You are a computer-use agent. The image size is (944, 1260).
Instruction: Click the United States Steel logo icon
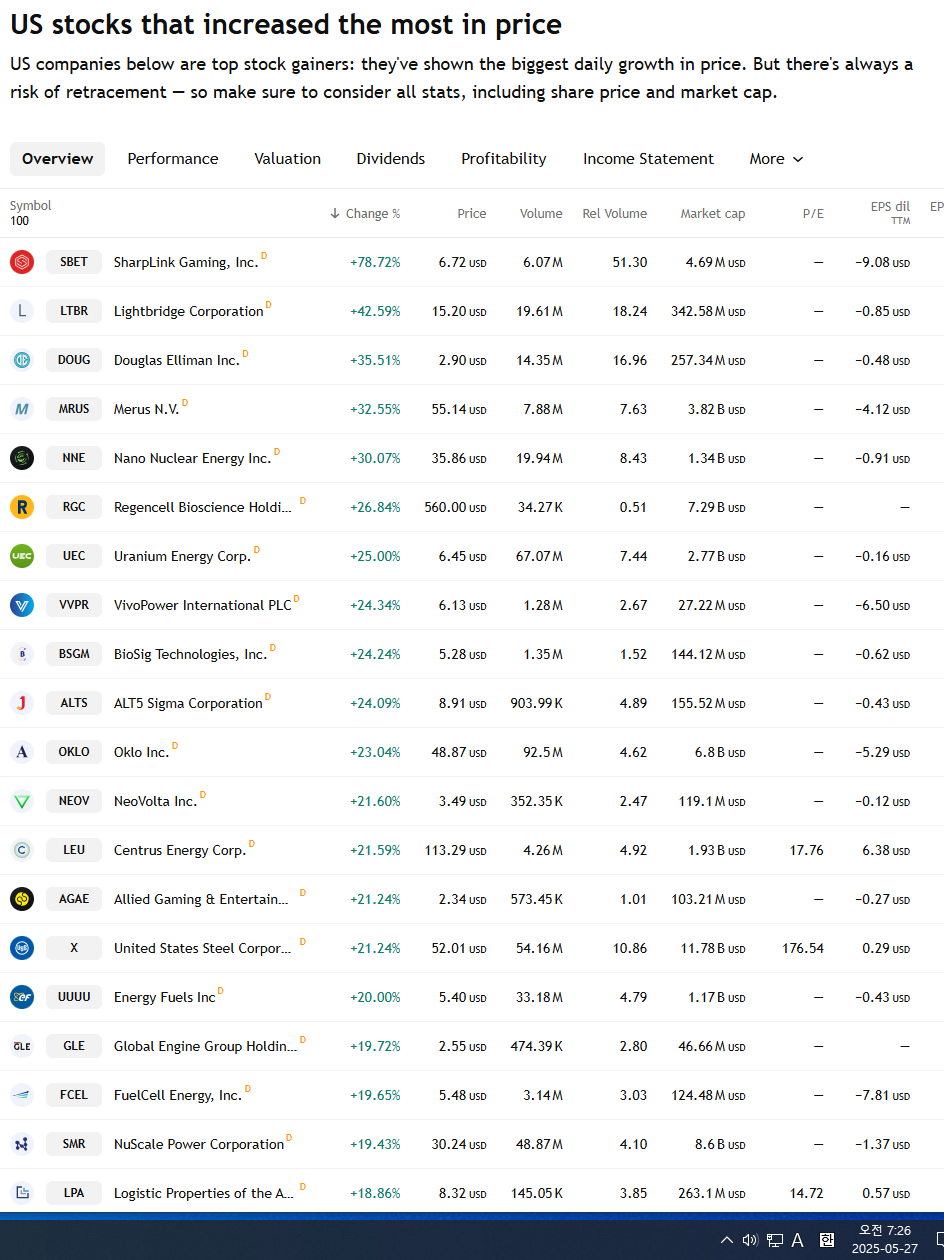click(x=22, y=948)
